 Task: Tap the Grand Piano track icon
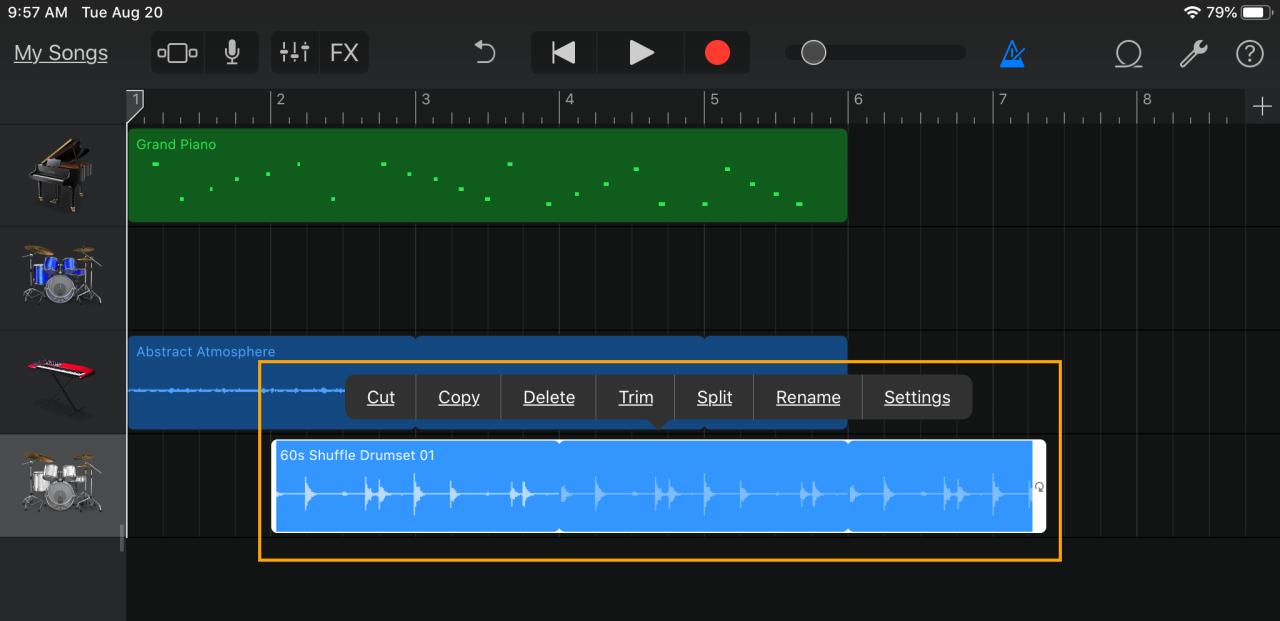click(62, 175)
